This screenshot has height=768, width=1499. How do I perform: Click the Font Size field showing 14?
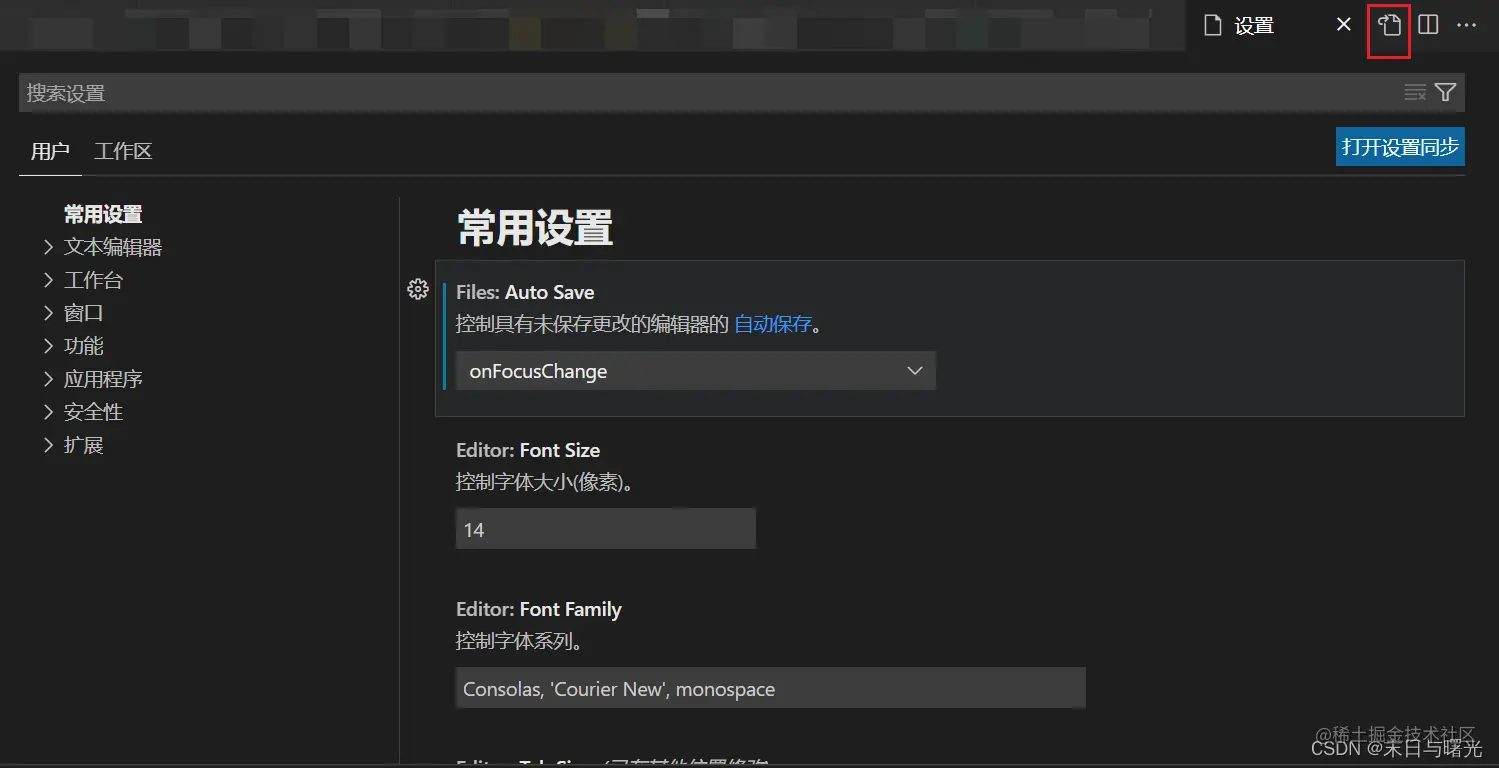point(605,529)
